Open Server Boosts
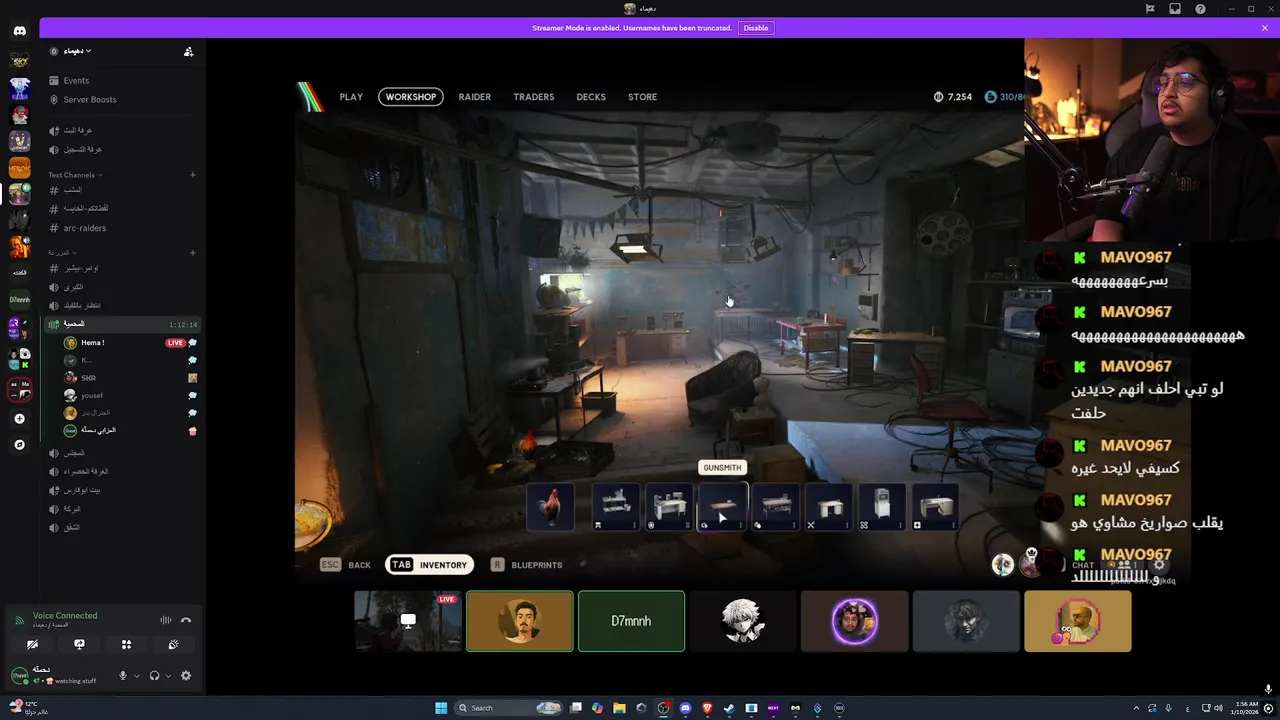Image resolution: width=1280 pixels, height=720 pixels. 89,99
